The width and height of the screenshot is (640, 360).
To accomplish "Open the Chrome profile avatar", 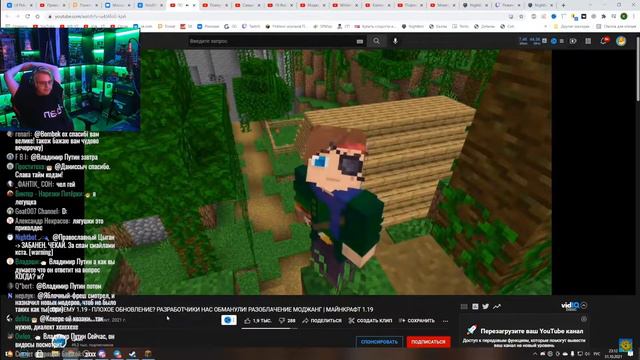I will [624, 16].
